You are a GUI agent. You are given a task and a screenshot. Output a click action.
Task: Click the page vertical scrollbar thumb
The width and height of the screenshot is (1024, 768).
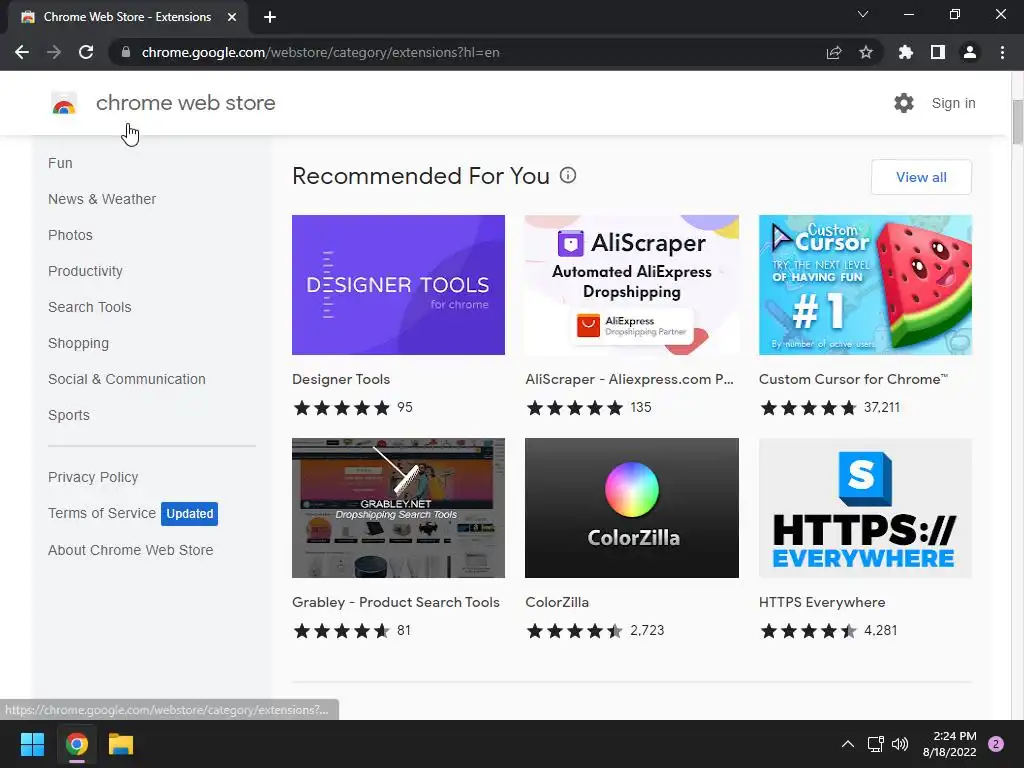click(1017, 122)
